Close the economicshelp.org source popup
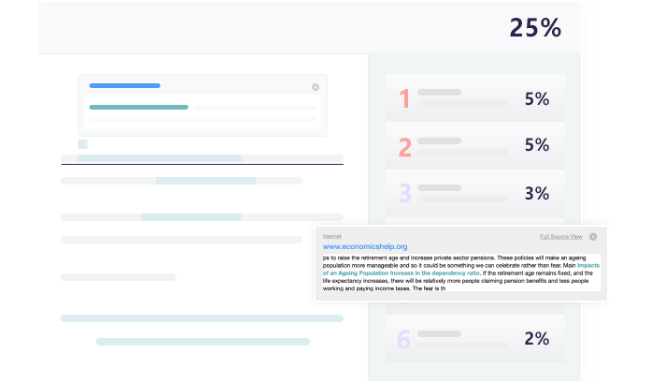This screenshot has height=384, width=646. coord(593,237)
